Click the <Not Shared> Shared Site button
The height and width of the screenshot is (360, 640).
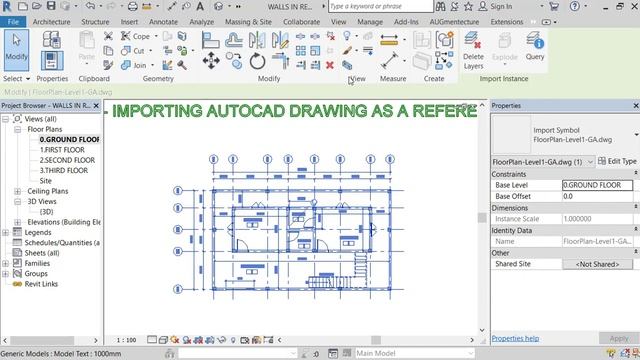598,264
